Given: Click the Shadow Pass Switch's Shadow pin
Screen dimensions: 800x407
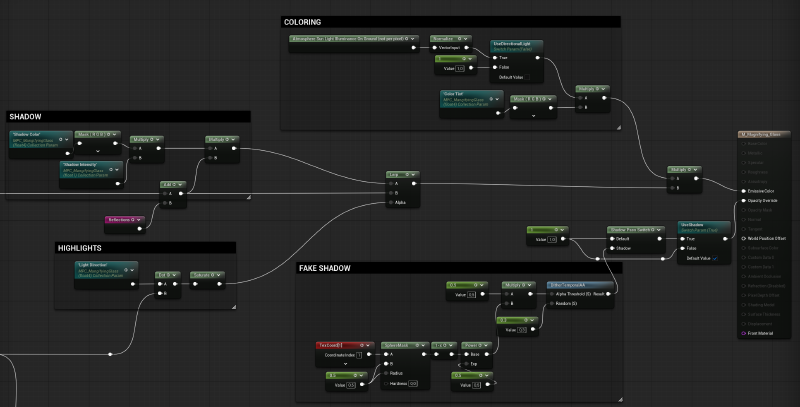Looking at the screenshot, I should 610,248.
